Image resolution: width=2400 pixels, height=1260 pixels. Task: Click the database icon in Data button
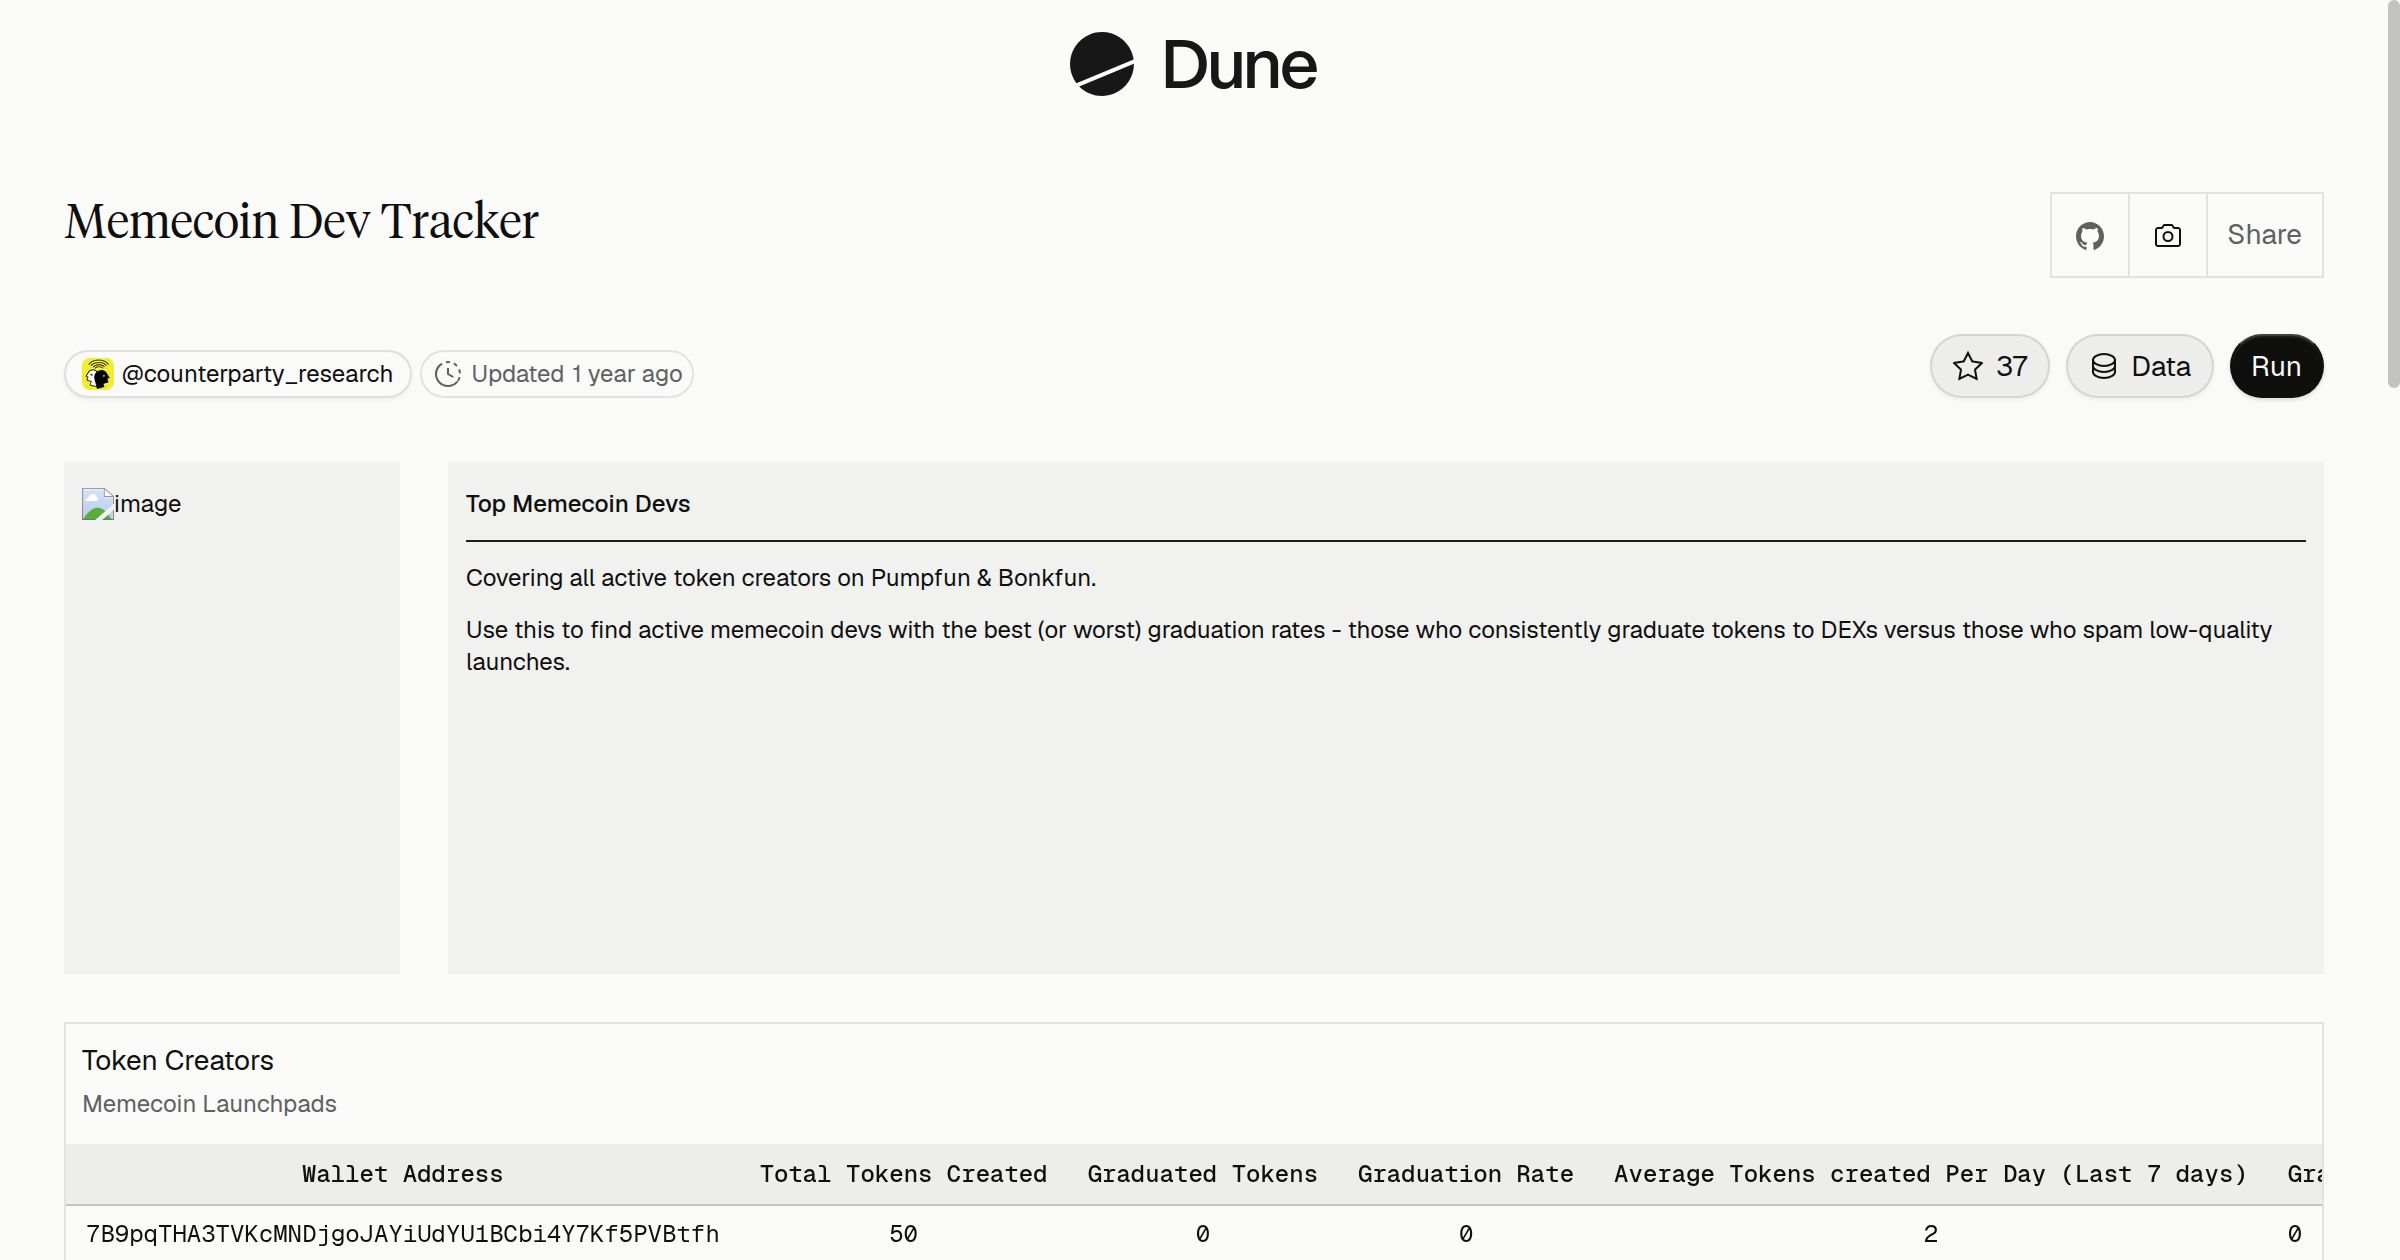pyautogui.click(x=2103, y=366)
